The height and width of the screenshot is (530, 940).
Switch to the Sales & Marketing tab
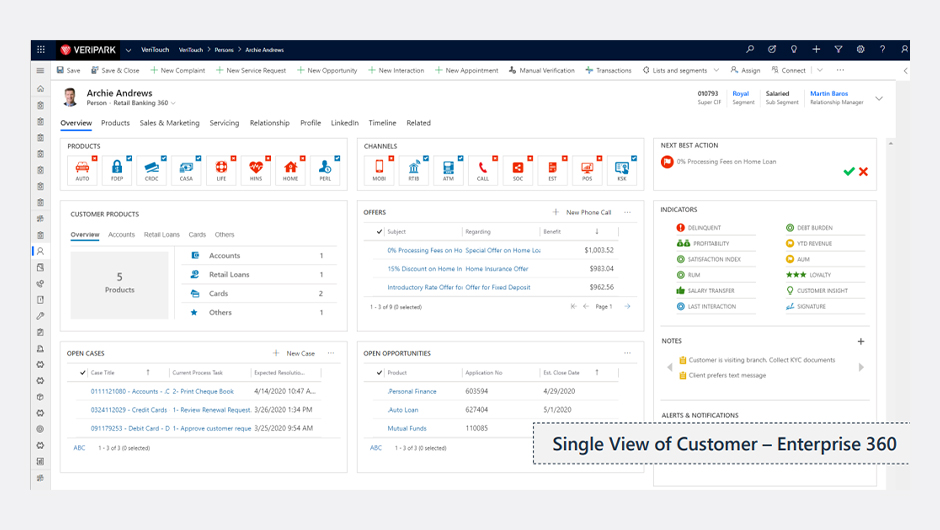tap(170, 123)
